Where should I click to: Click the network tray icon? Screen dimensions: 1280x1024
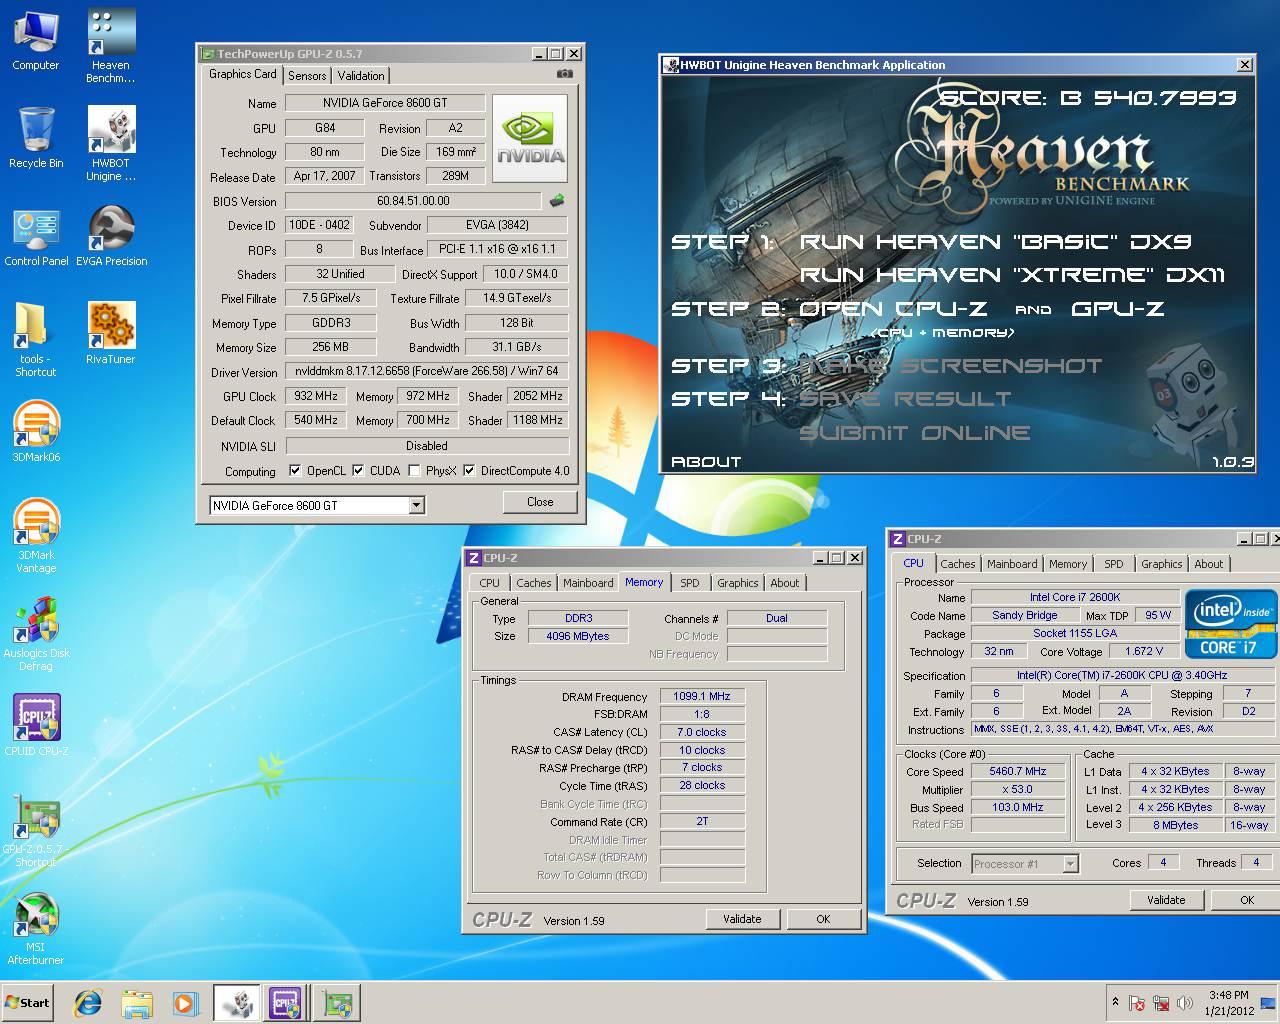click(1161, 1003)
